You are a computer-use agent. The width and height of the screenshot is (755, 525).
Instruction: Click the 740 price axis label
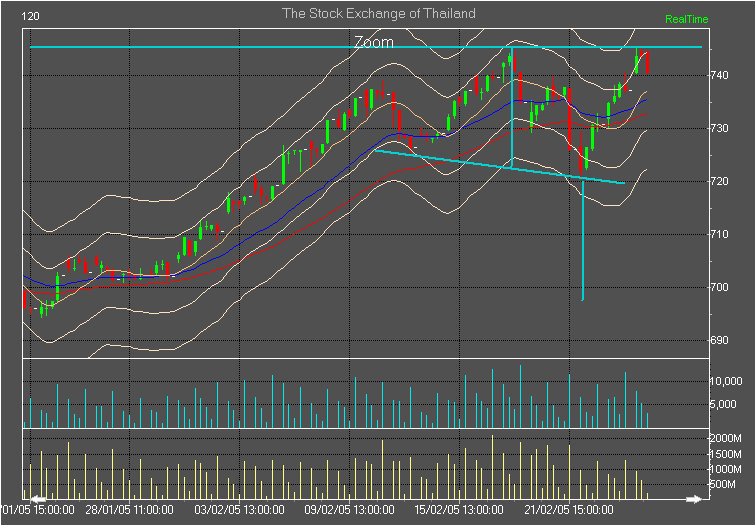[719, 75]
